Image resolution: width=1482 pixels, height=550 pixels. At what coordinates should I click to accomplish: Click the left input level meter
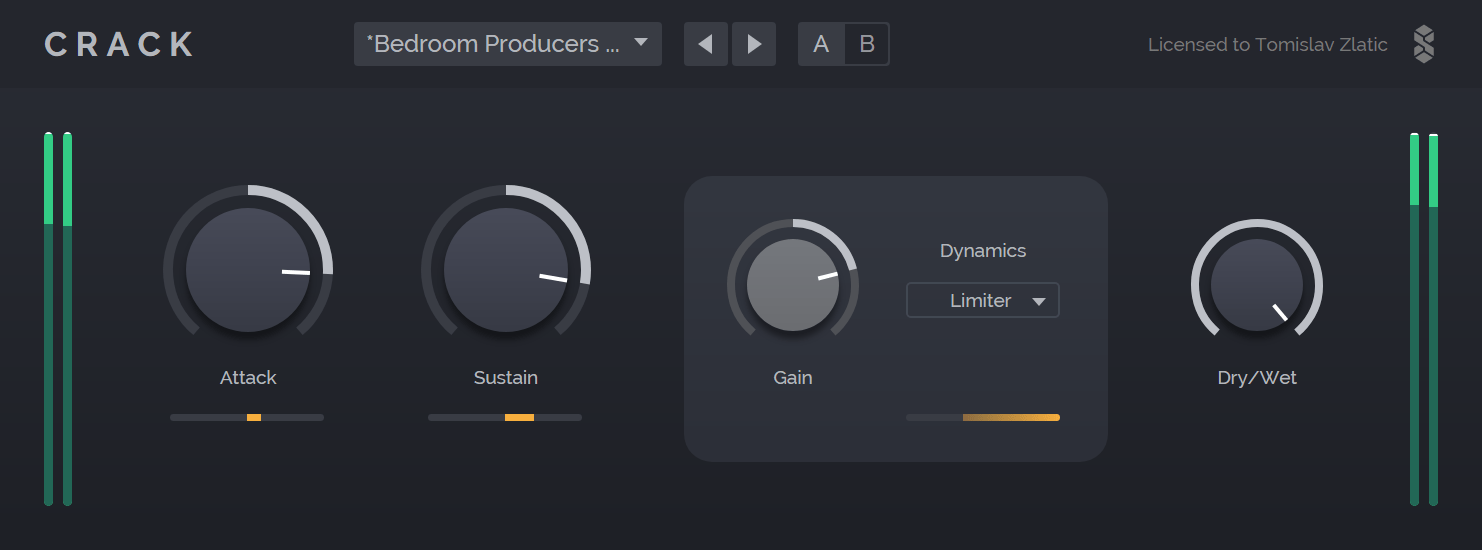(58, 320)
